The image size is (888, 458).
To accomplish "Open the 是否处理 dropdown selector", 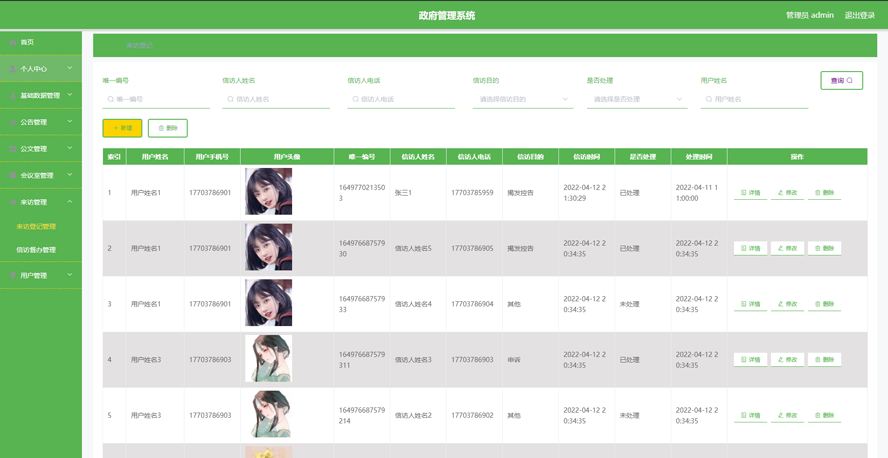I will (637, 99).
